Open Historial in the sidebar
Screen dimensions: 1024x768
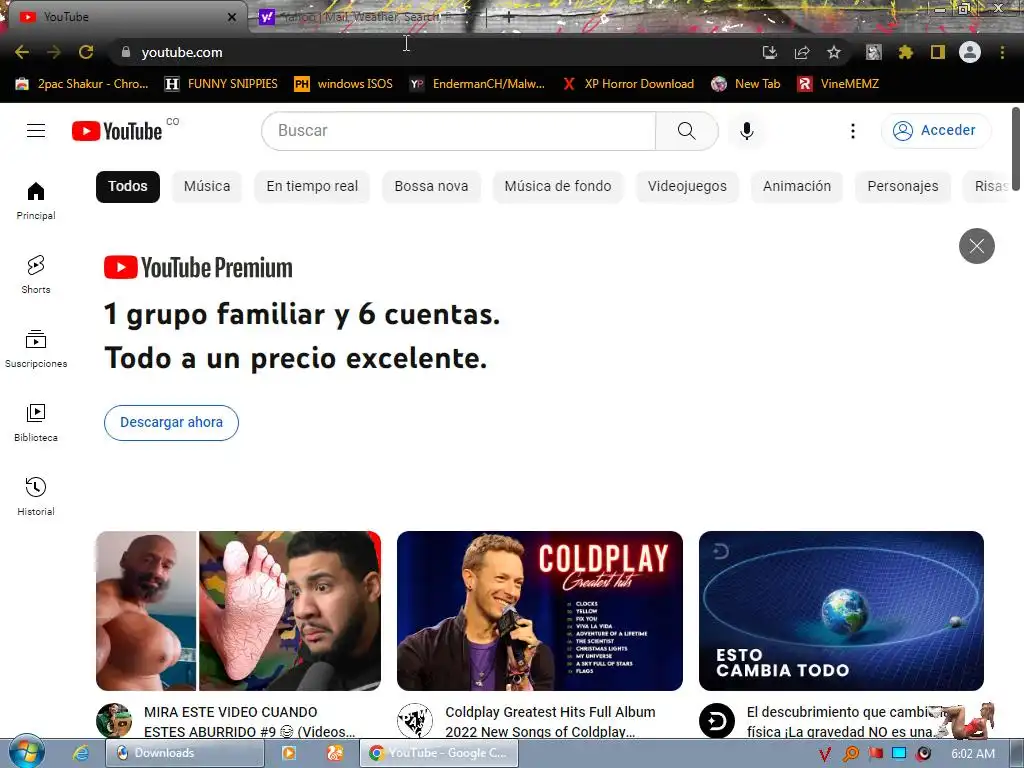tap(36, 497)
